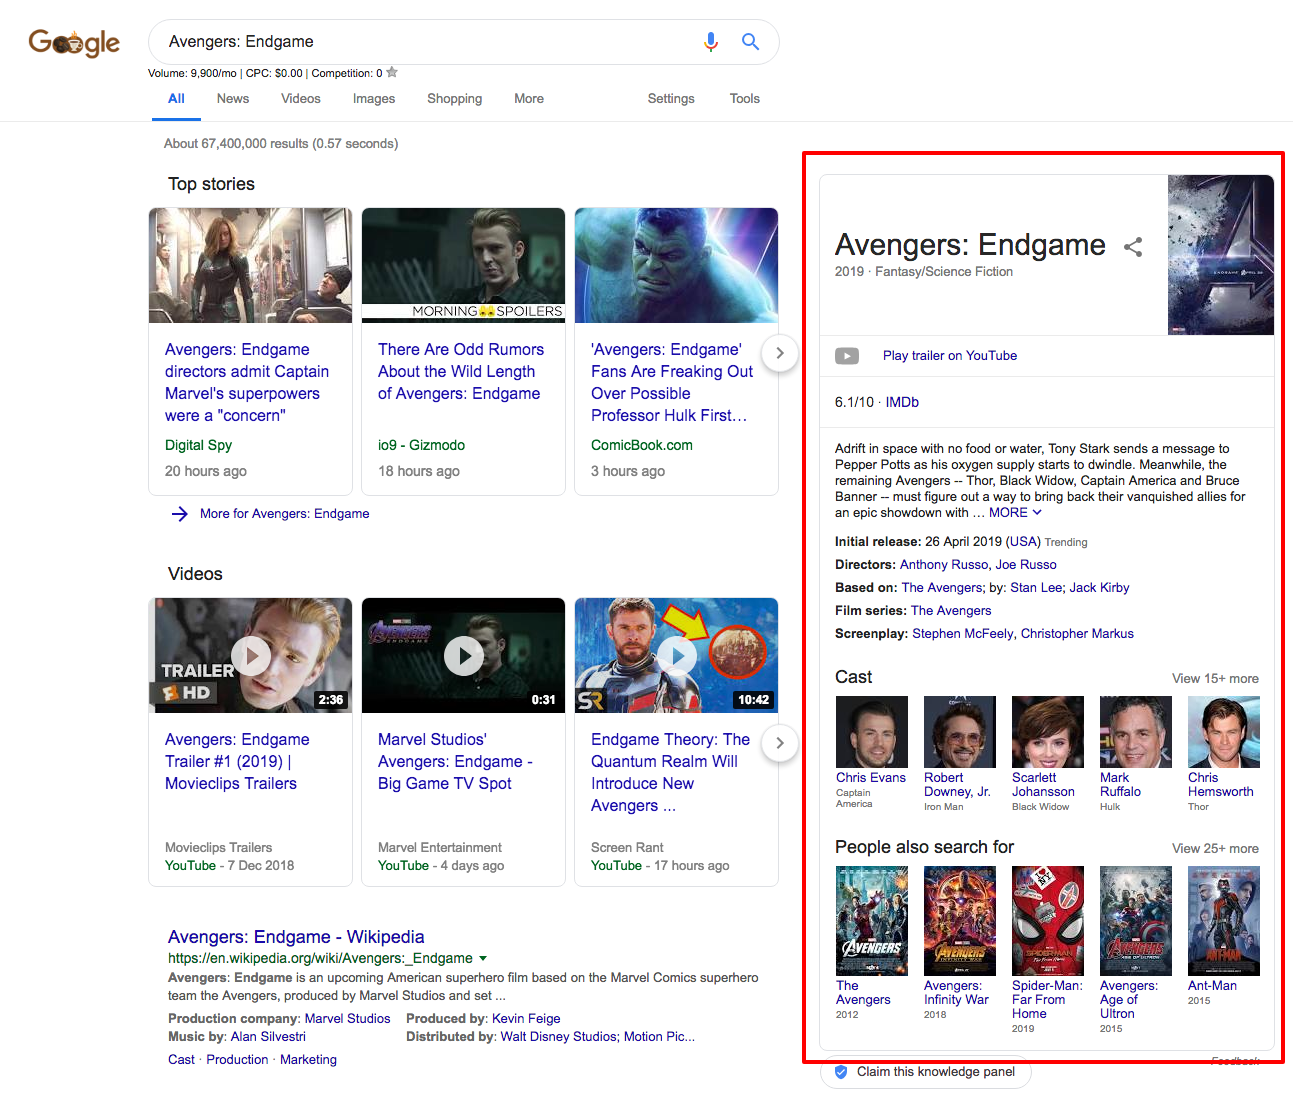Start voice search with microphone icon
The height and width of the screenshot is (1096, 1293).
pyautogui.click(x=710, y=42)
